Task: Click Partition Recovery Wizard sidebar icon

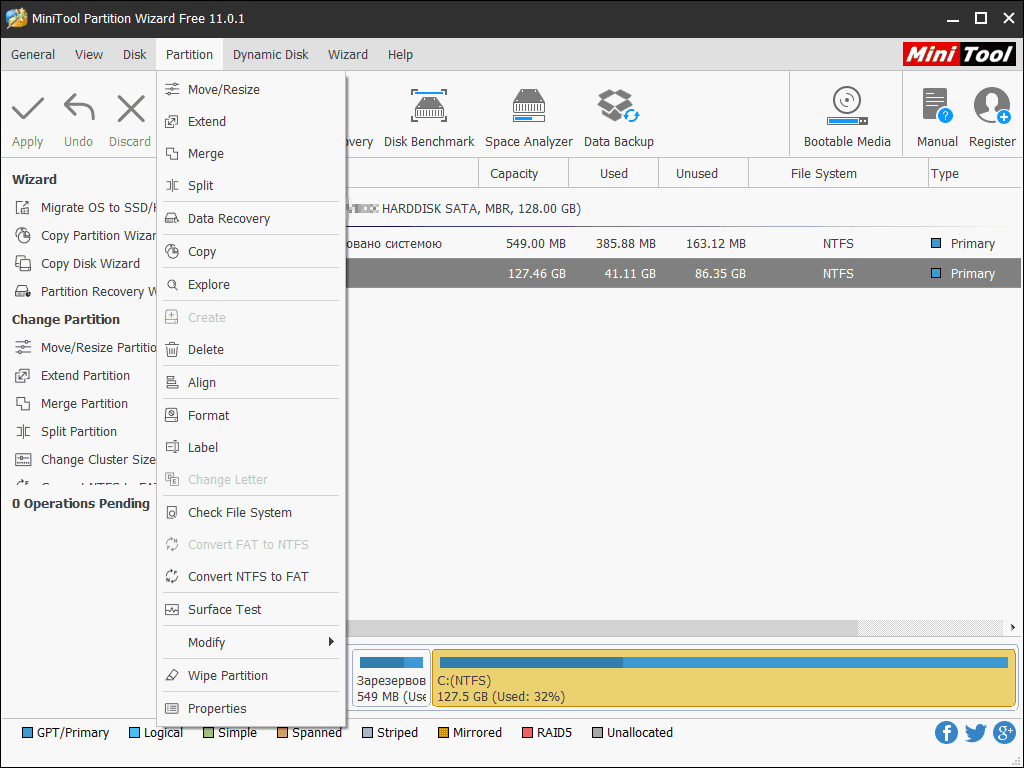Action: click(23, 292)
